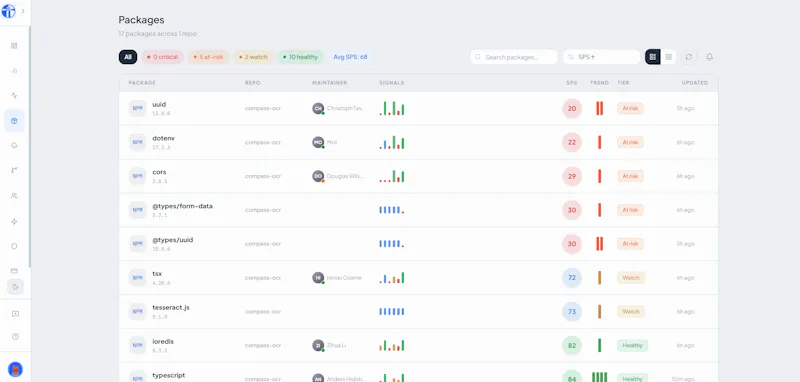Click the Hiroki Osame maintainer avatar for tsx
Screen dimensions: 800x382
318,278
